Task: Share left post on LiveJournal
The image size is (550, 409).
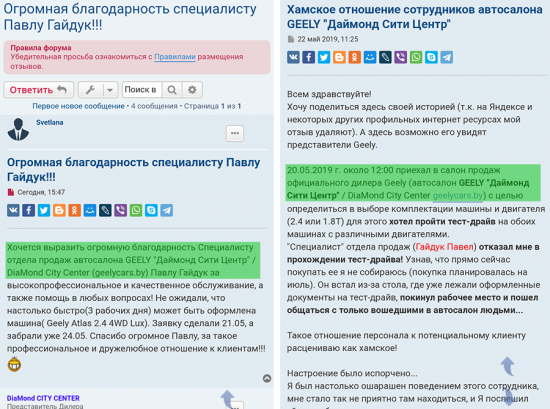Action: point(105,210)
